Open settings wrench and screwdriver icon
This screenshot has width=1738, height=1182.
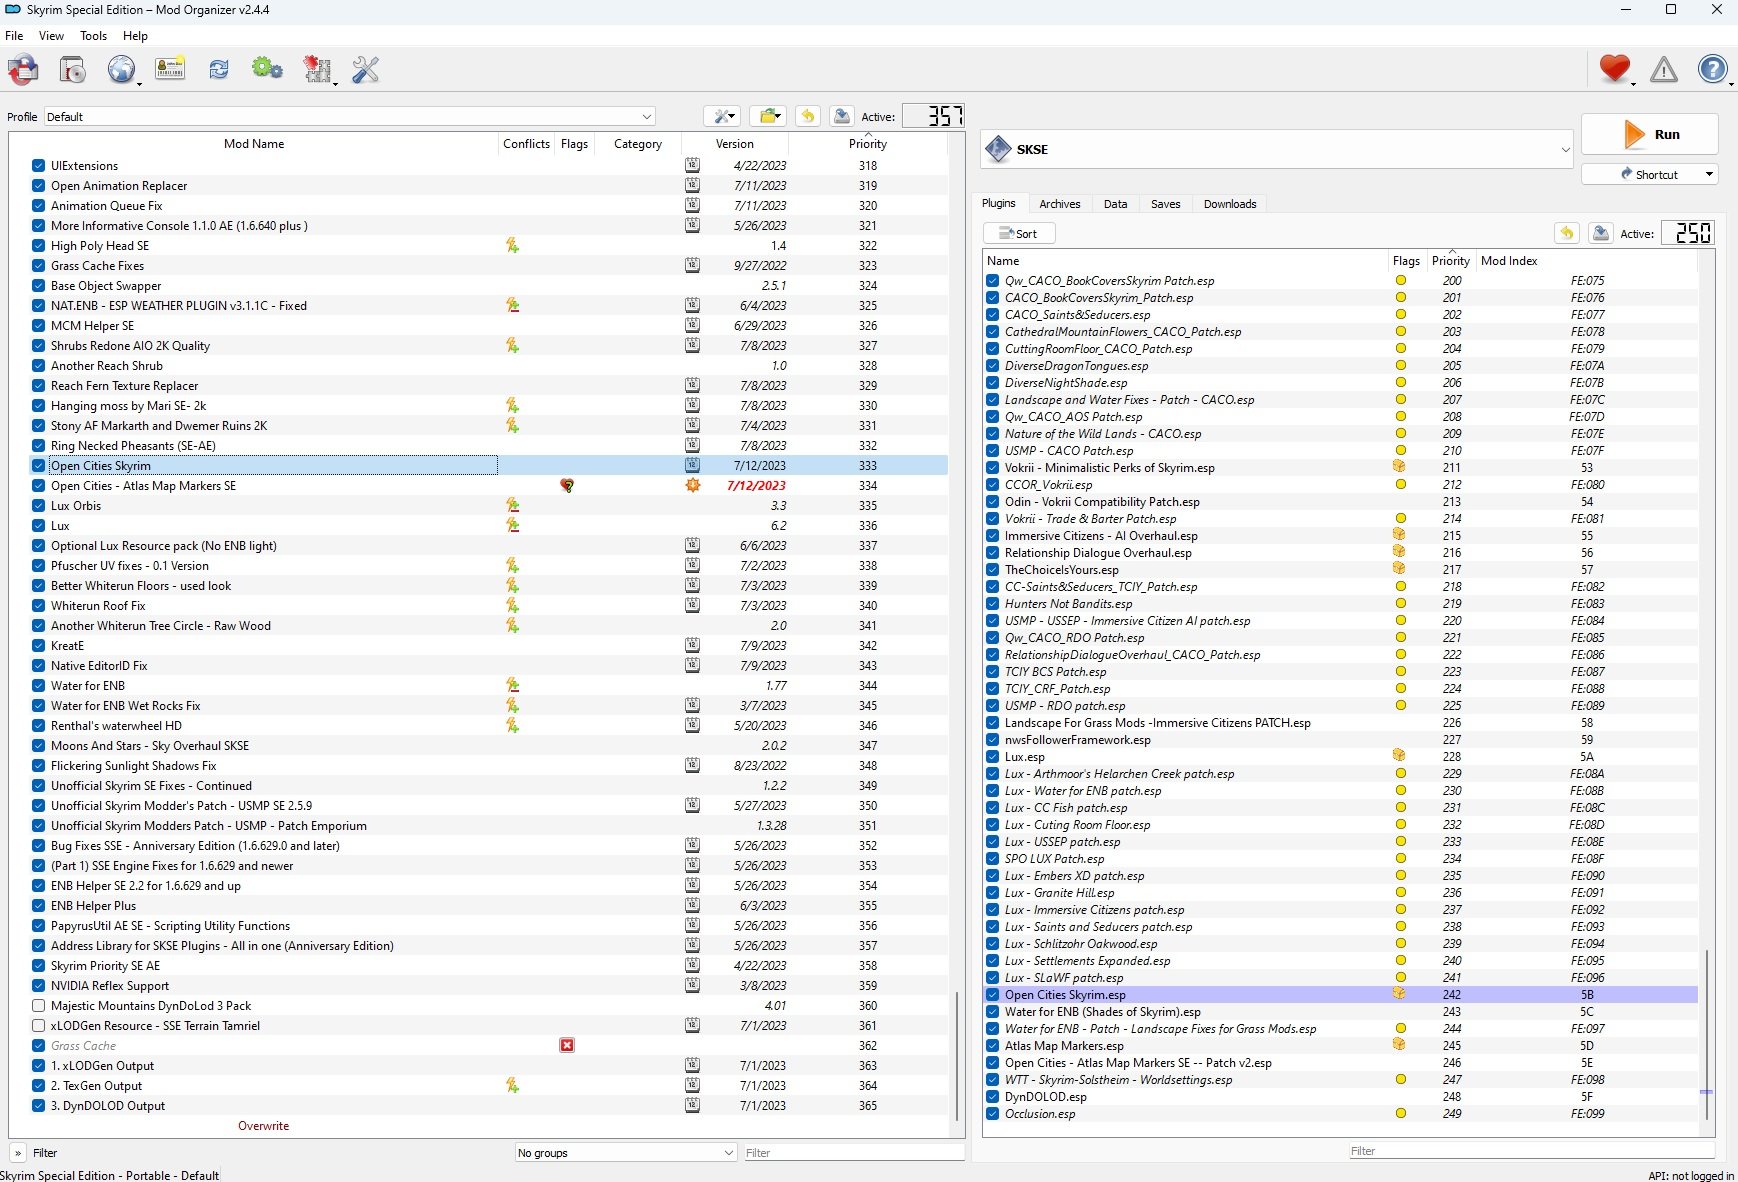coord(365,69)
